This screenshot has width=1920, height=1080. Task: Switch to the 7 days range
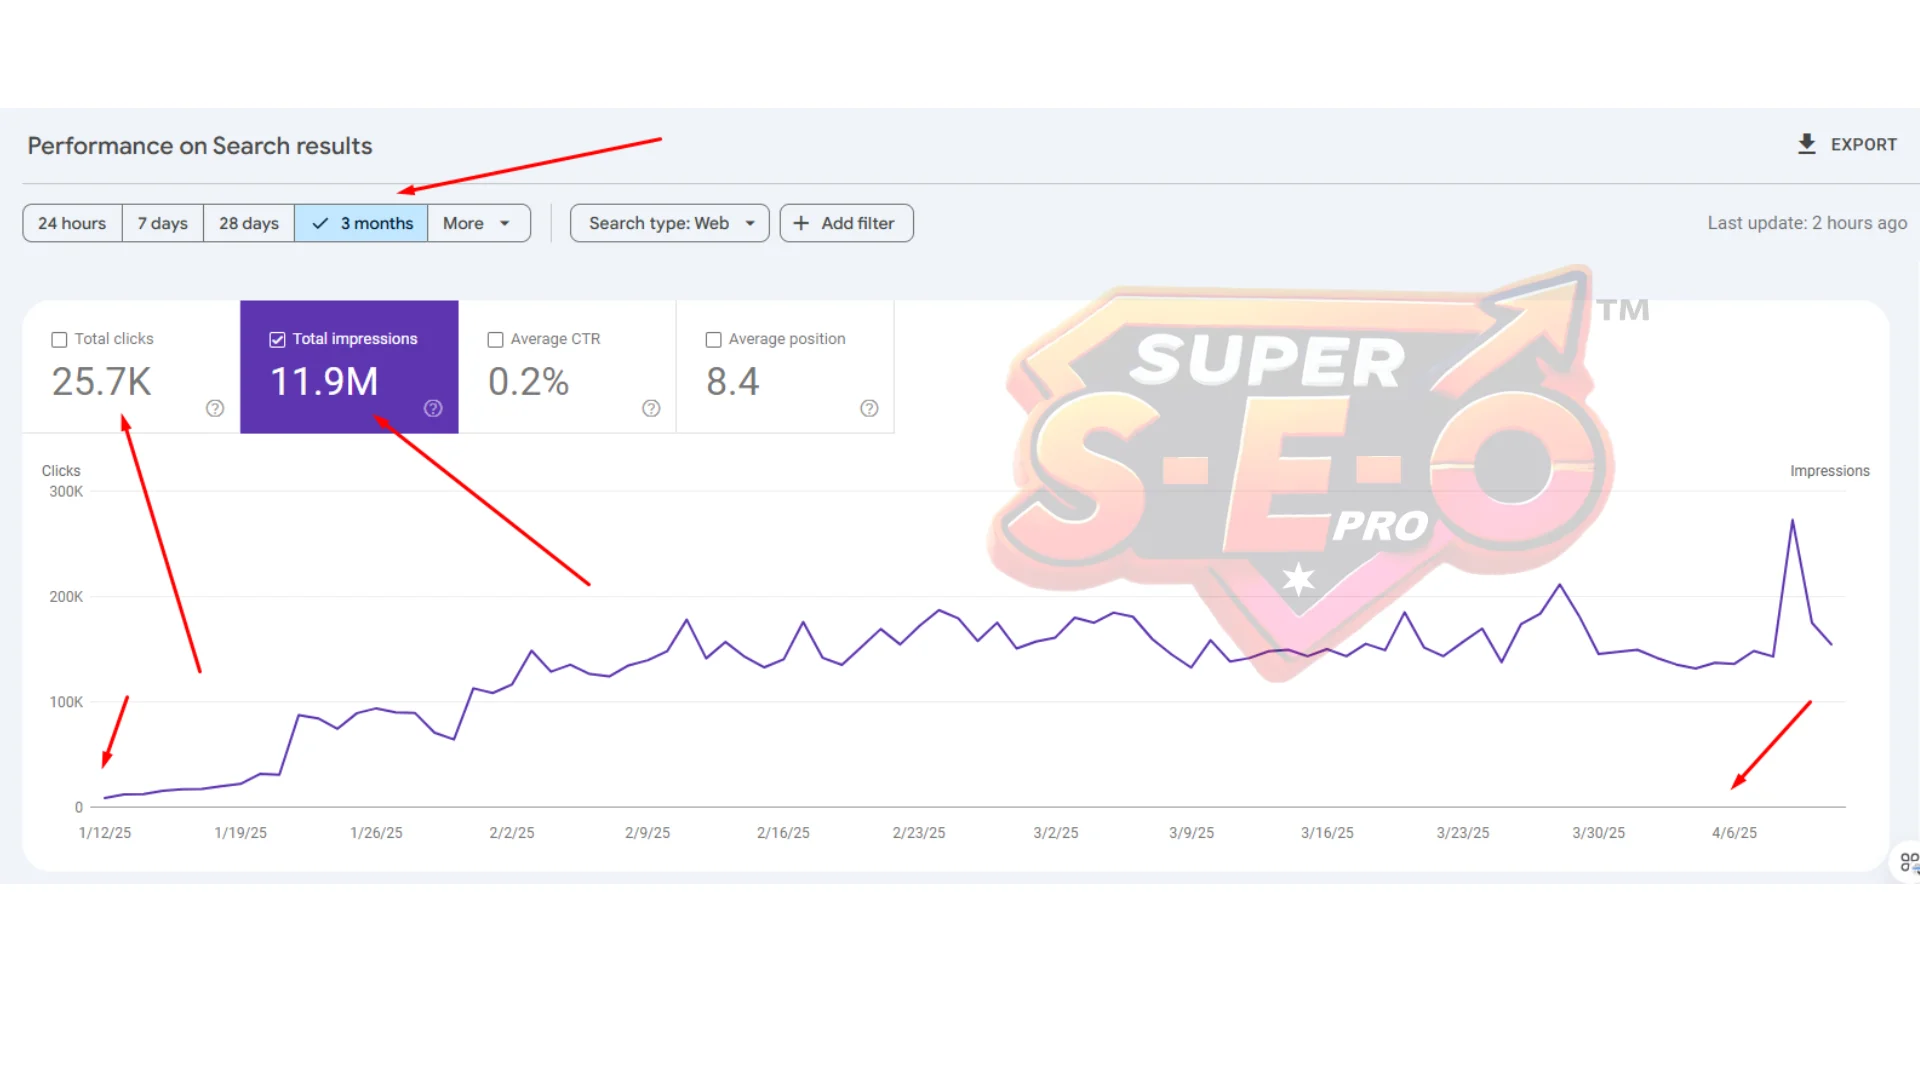point(163,223)
